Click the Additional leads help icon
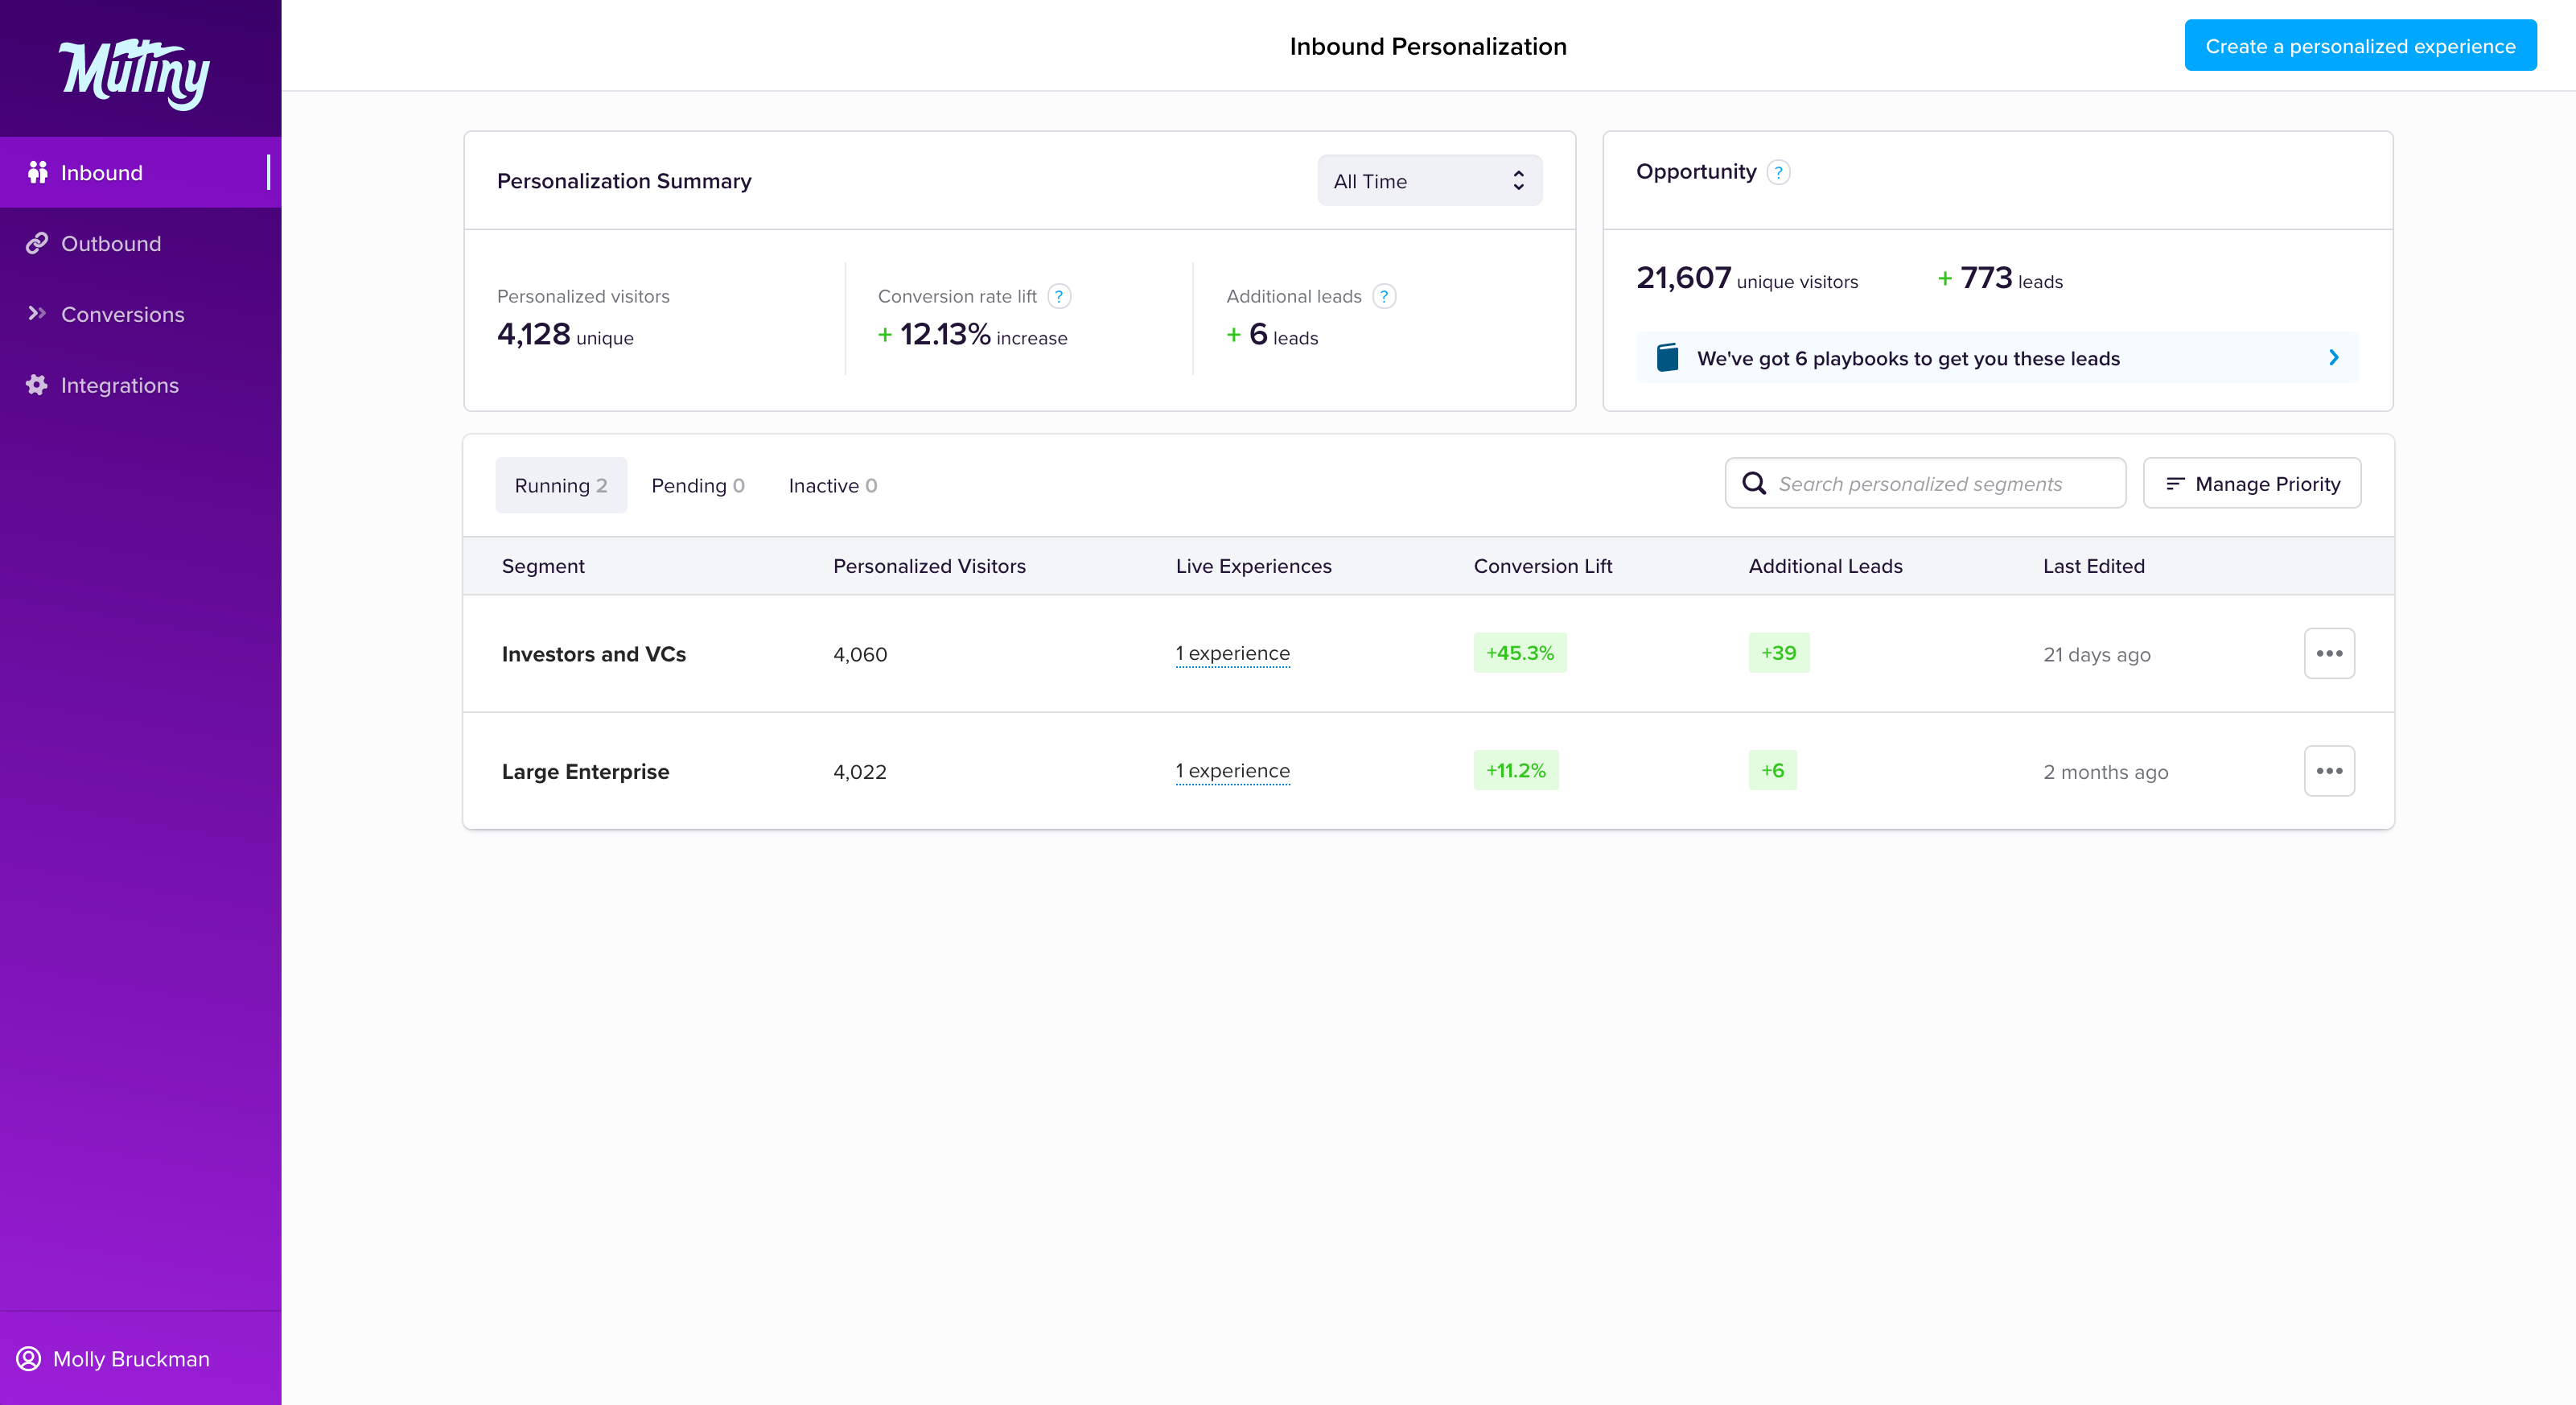The height and width of the screenshot is (1405, 2576). tap(1384, 296)
